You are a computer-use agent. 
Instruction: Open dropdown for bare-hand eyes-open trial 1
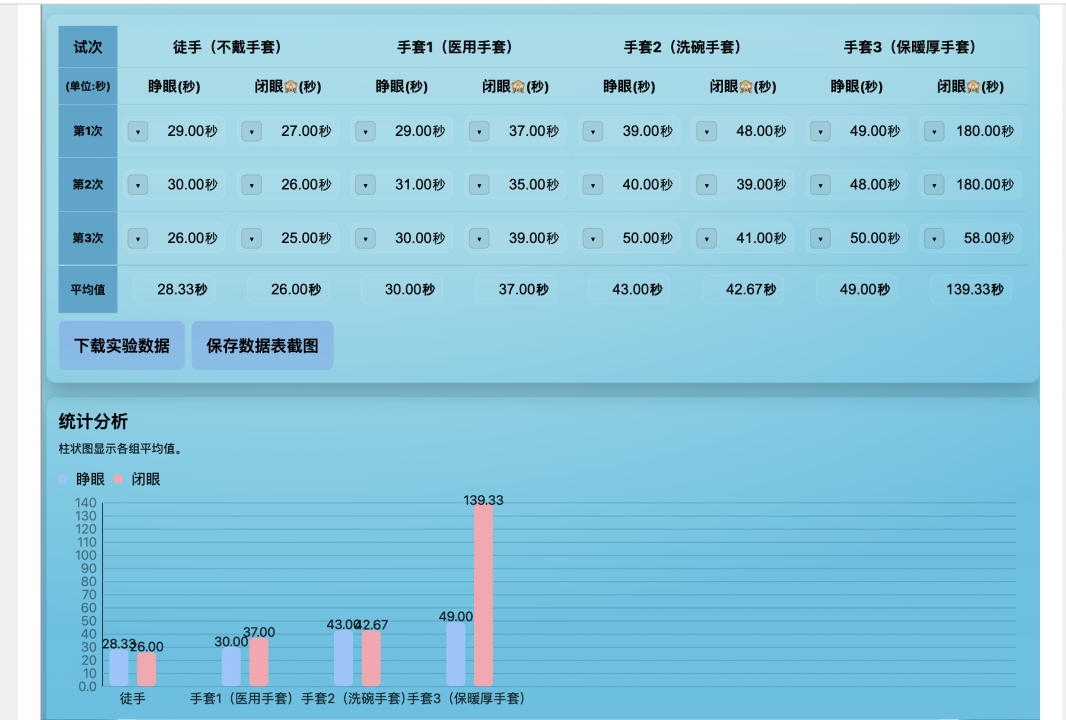point(138,131)
